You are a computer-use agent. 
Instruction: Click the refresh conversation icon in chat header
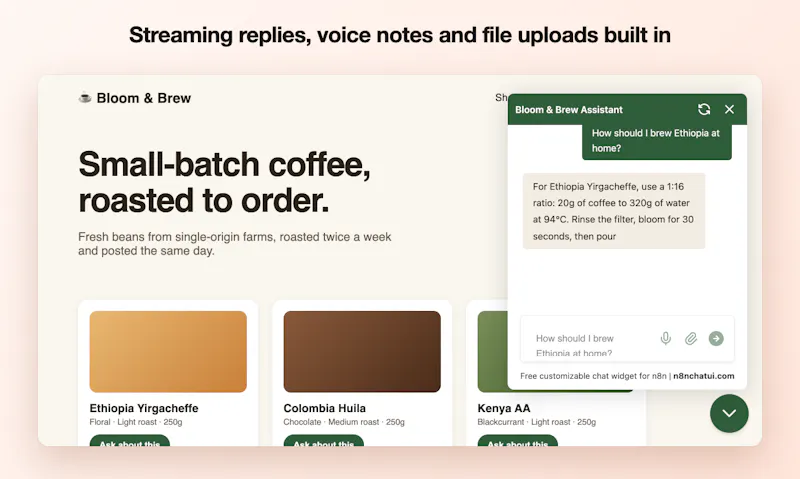tap(704, 109)
